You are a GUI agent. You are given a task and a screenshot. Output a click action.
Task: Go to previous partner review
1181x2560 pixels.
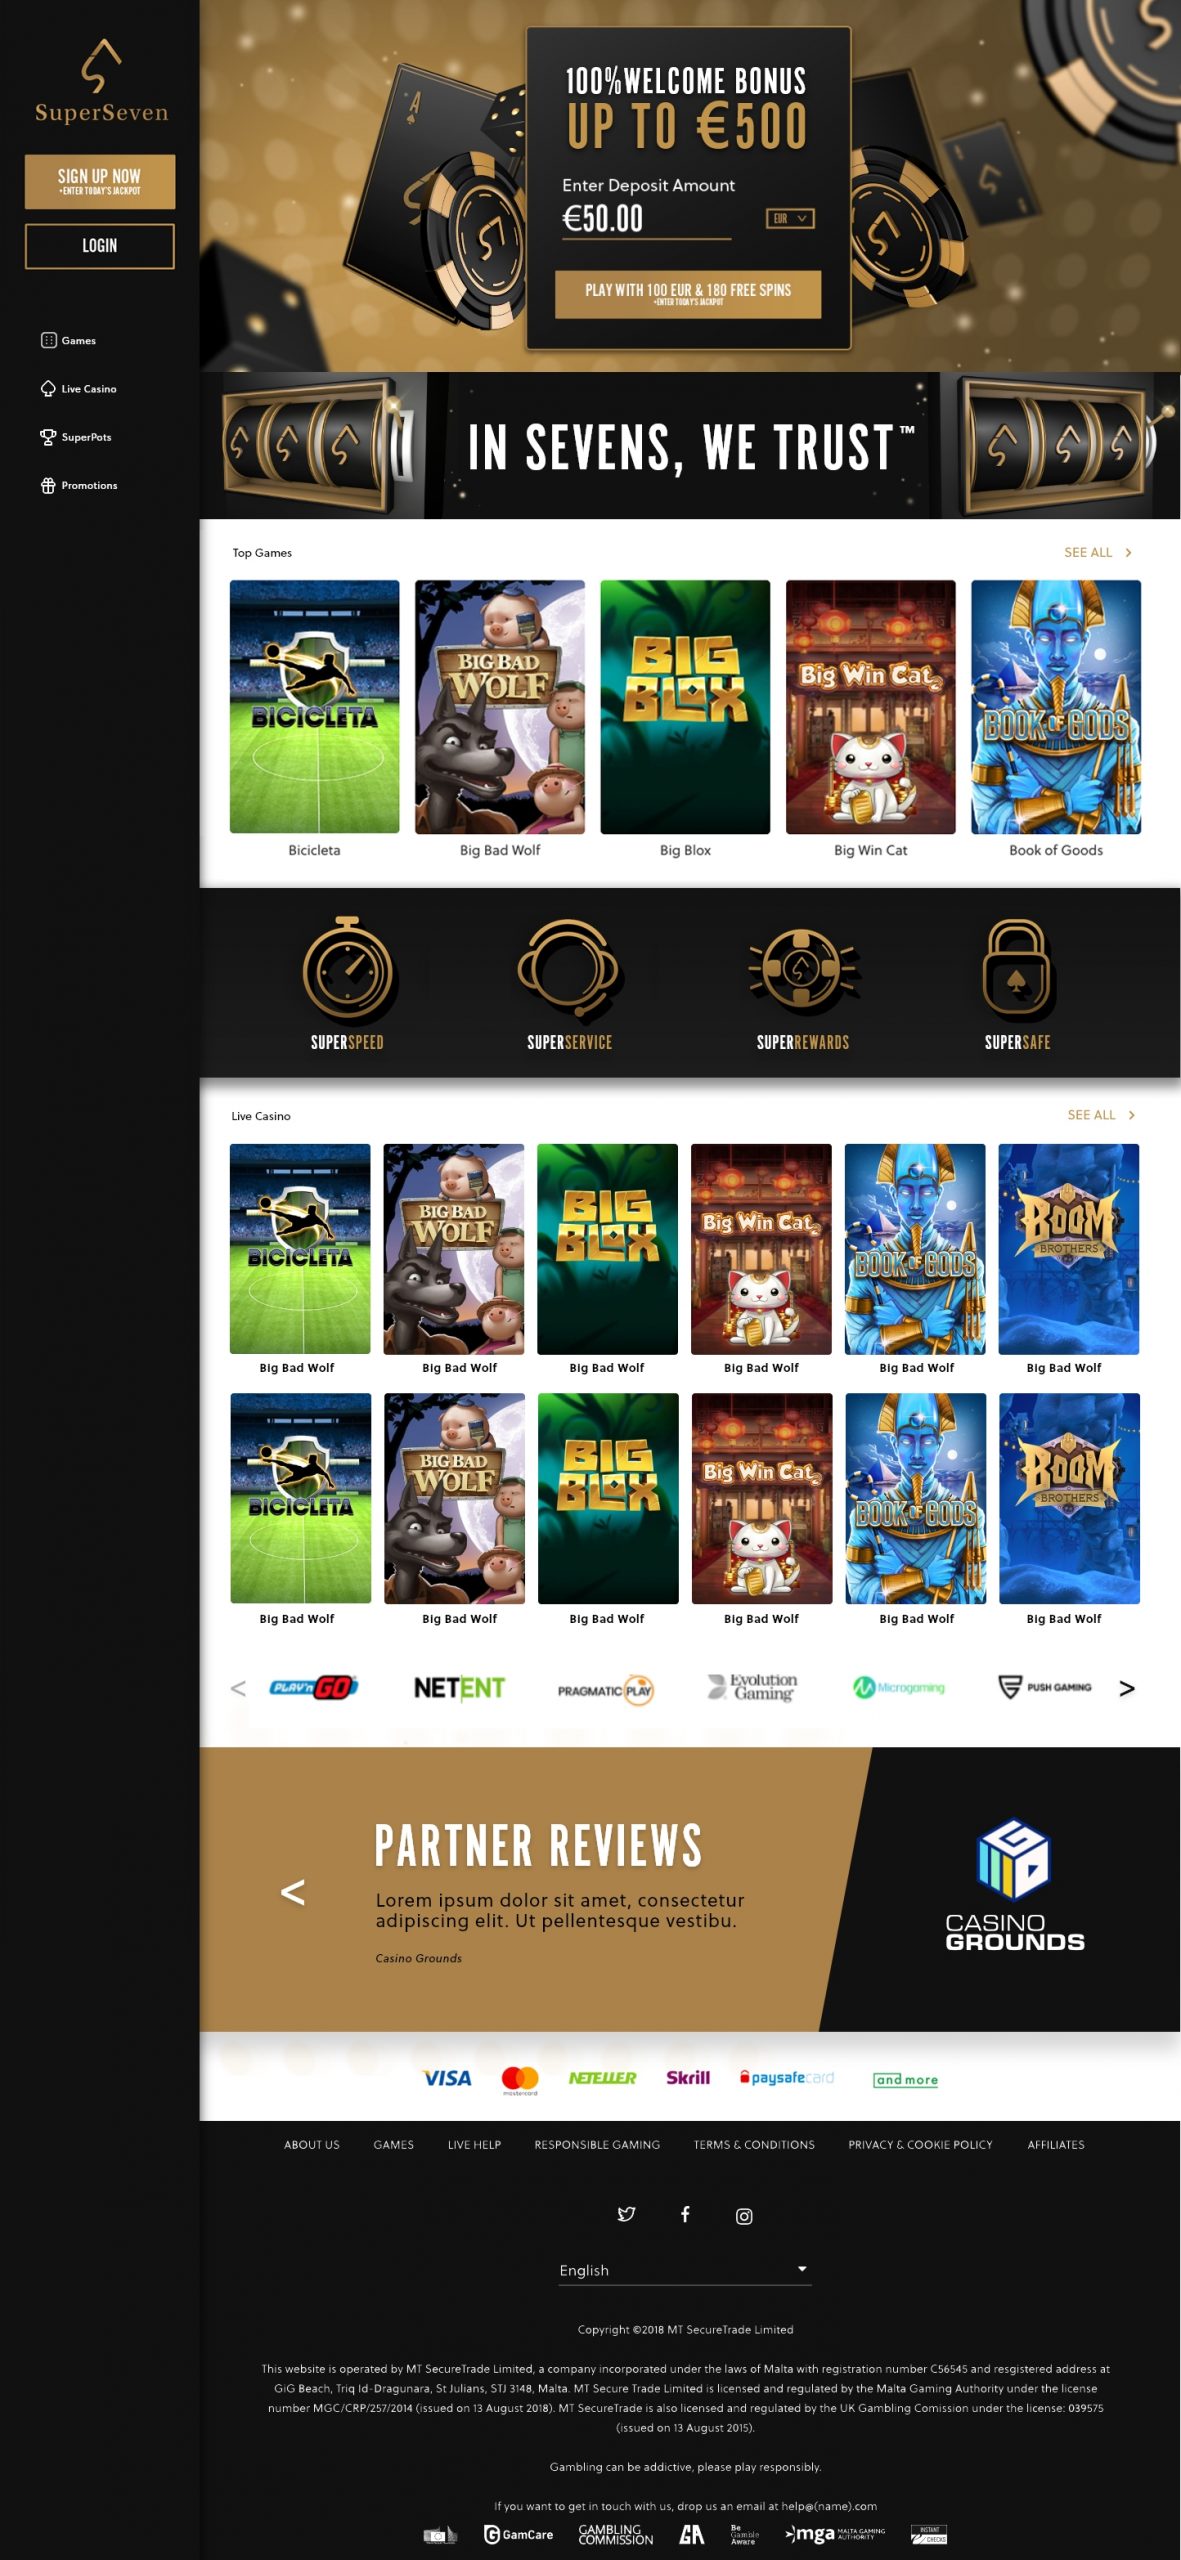coord(292,1891)
